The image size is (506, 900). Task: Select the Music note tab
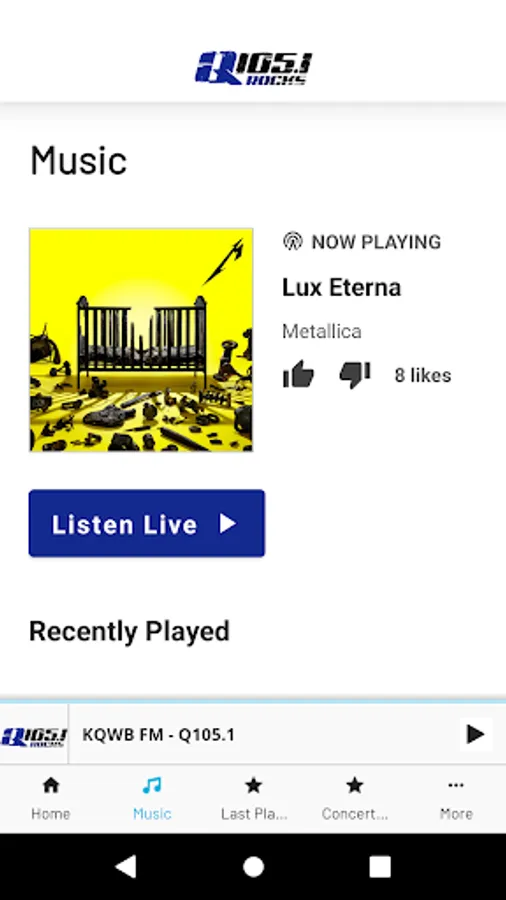click(152, 785)
